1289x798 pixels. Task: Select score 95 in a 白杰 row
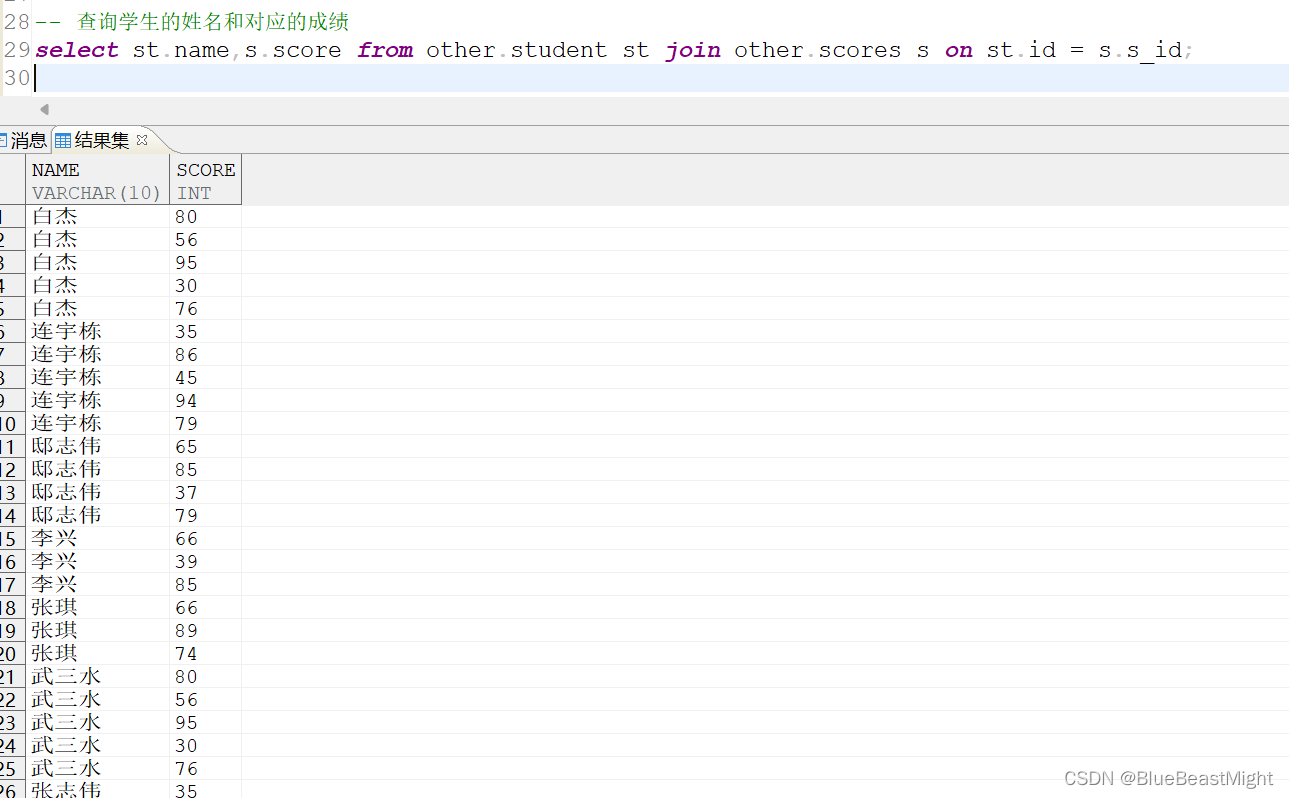click(x=205, y=262)
